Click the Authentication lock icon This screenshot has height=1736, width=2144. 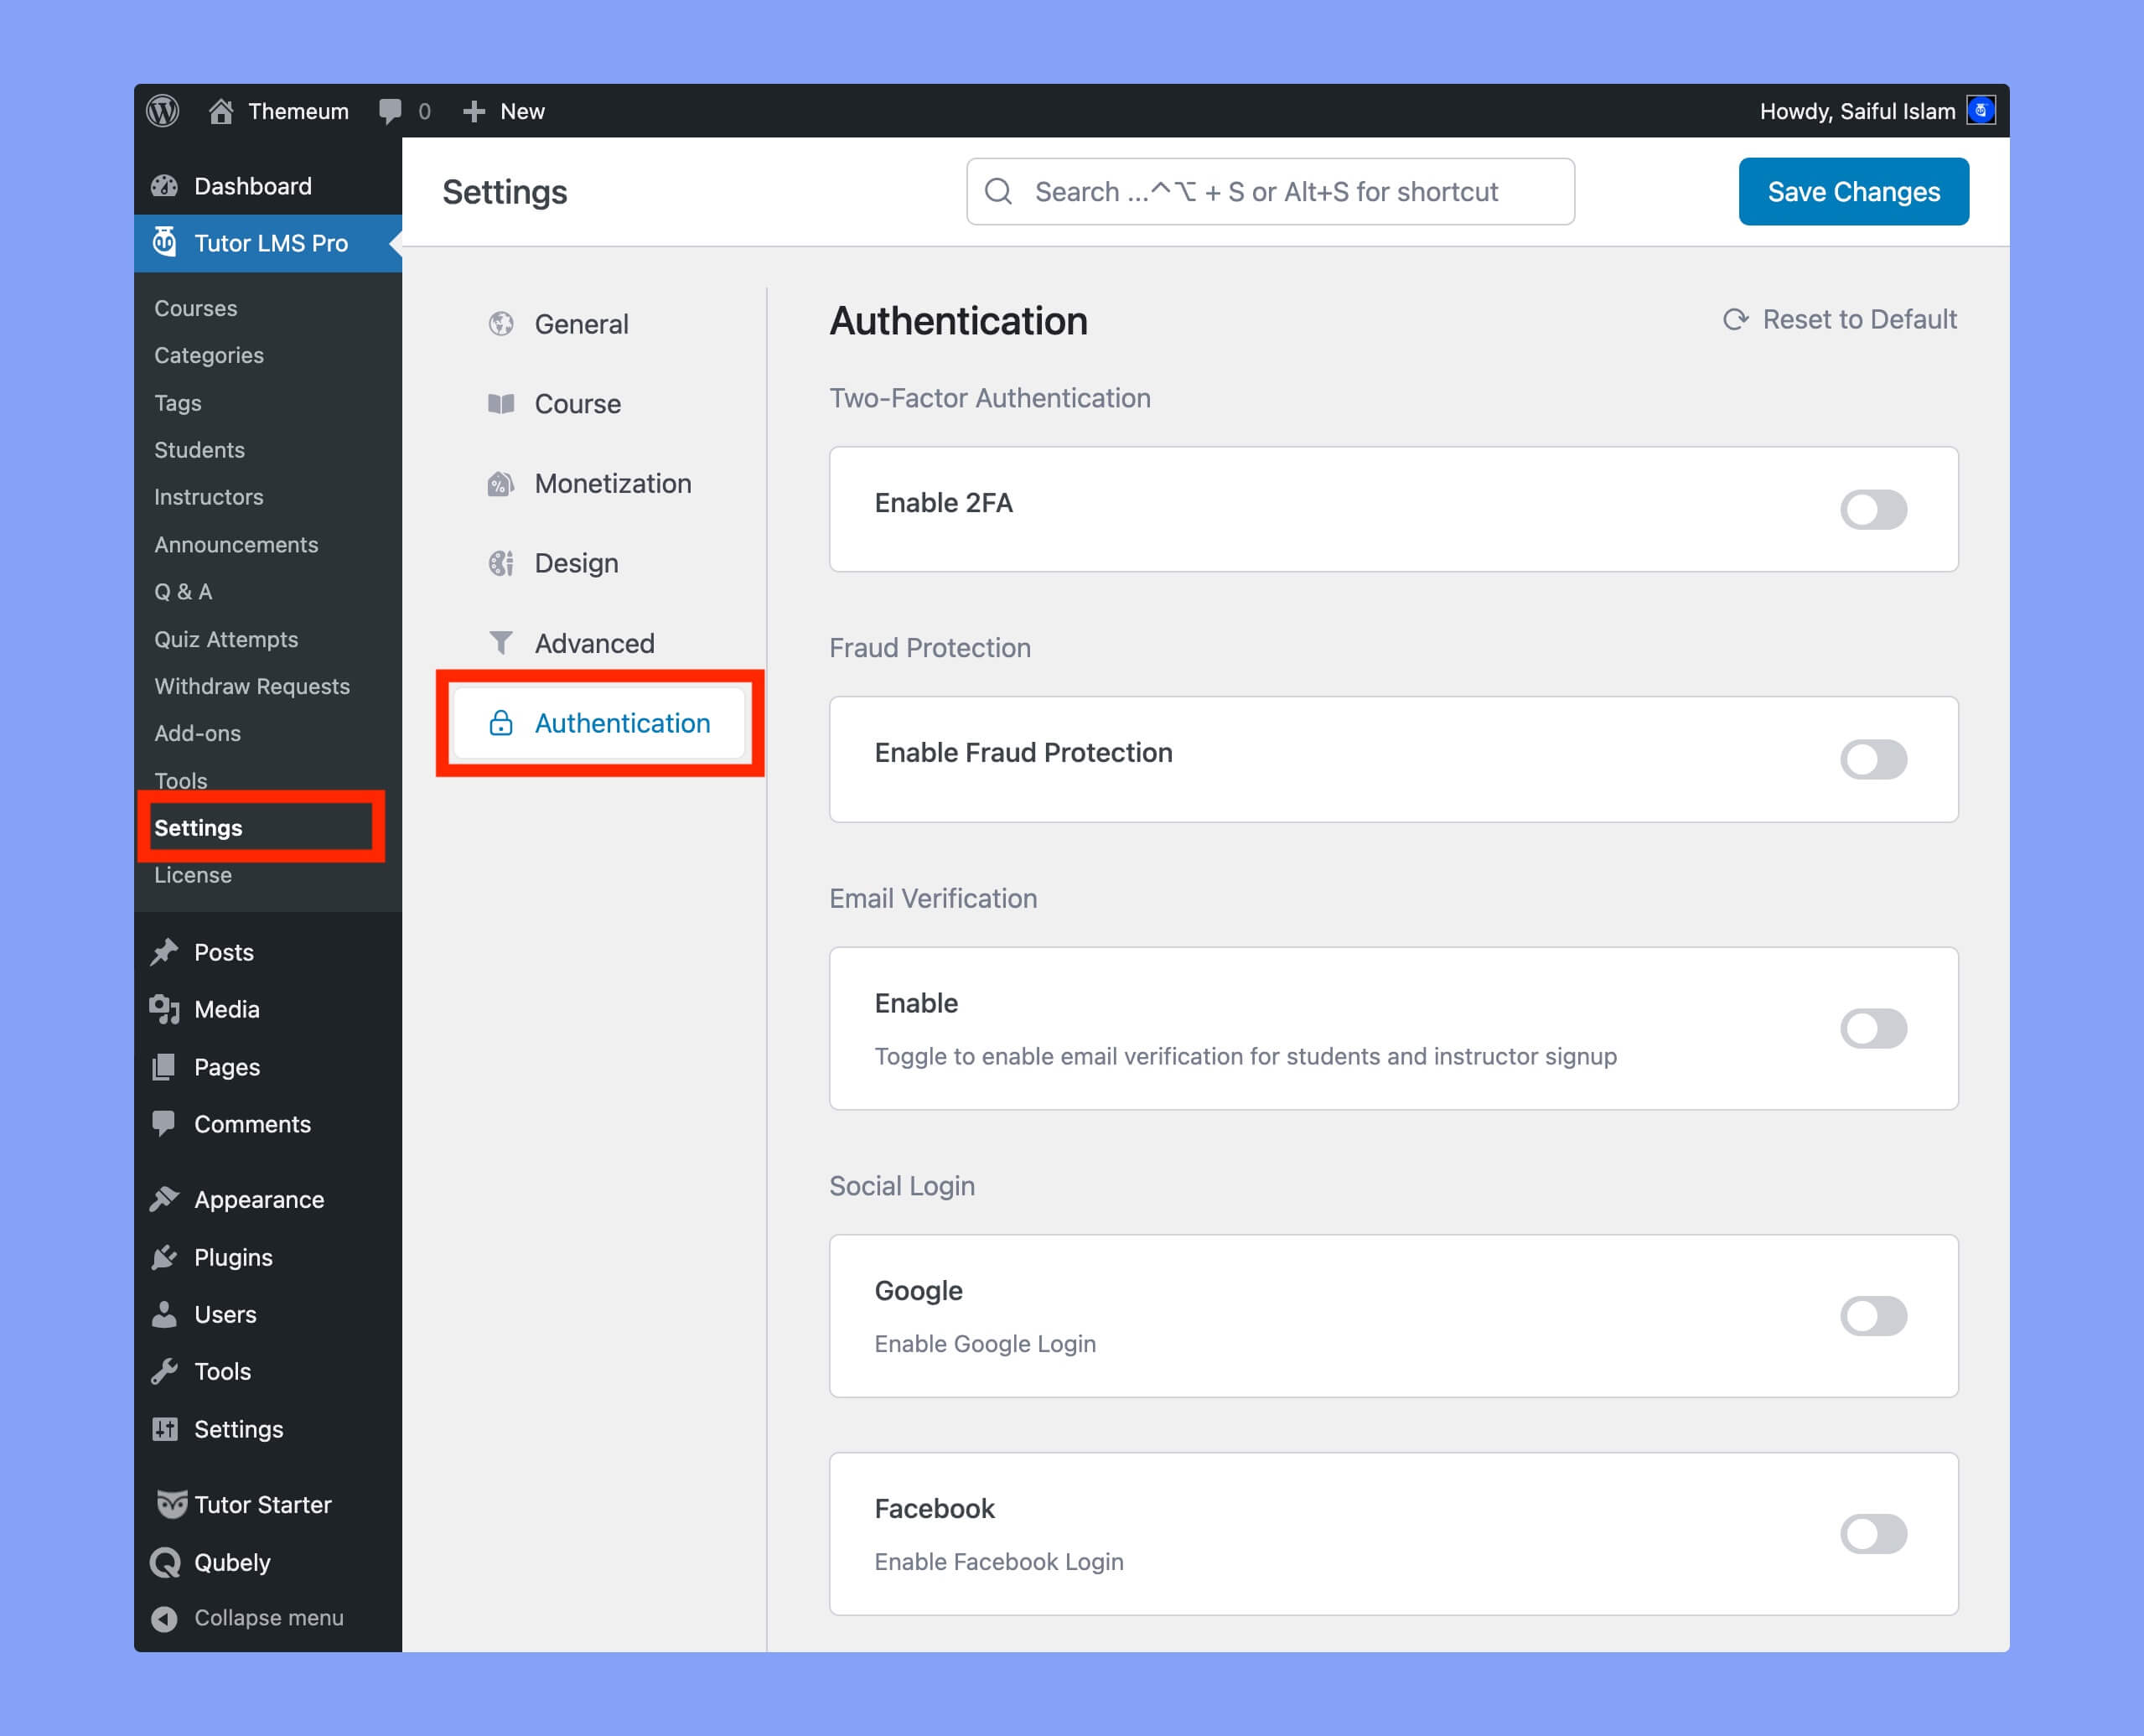(x=501, y=723)
